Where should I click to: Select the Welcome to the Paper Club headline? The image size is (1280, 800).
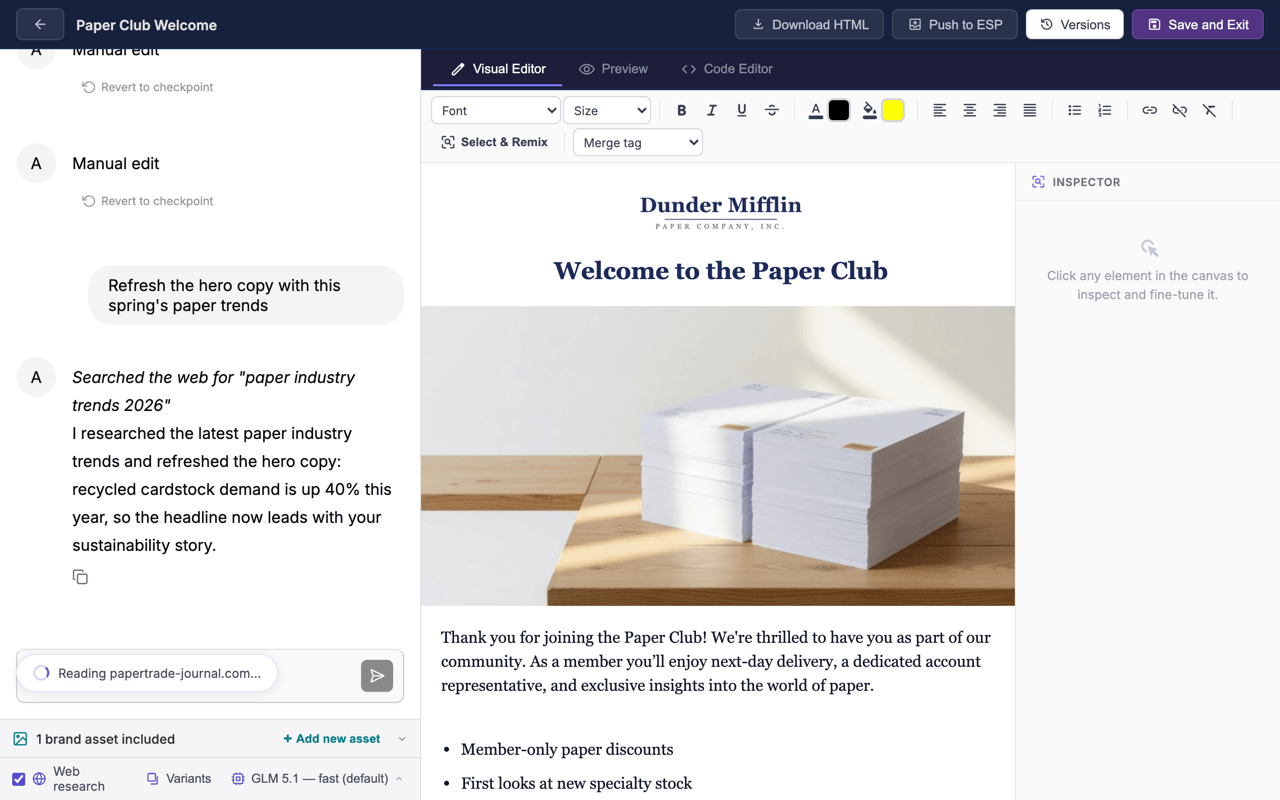(720, 271)
